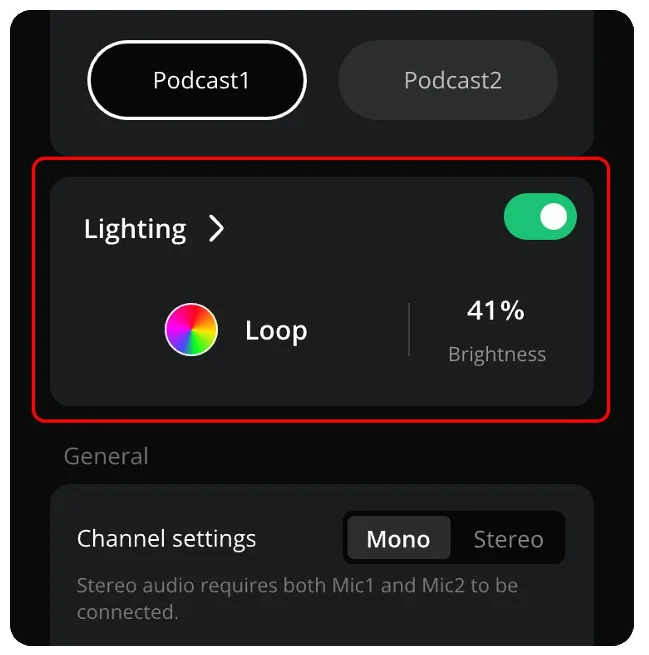Click the rainbow color wheel icon
Viewport: 649px width, 655px height.
191,330
